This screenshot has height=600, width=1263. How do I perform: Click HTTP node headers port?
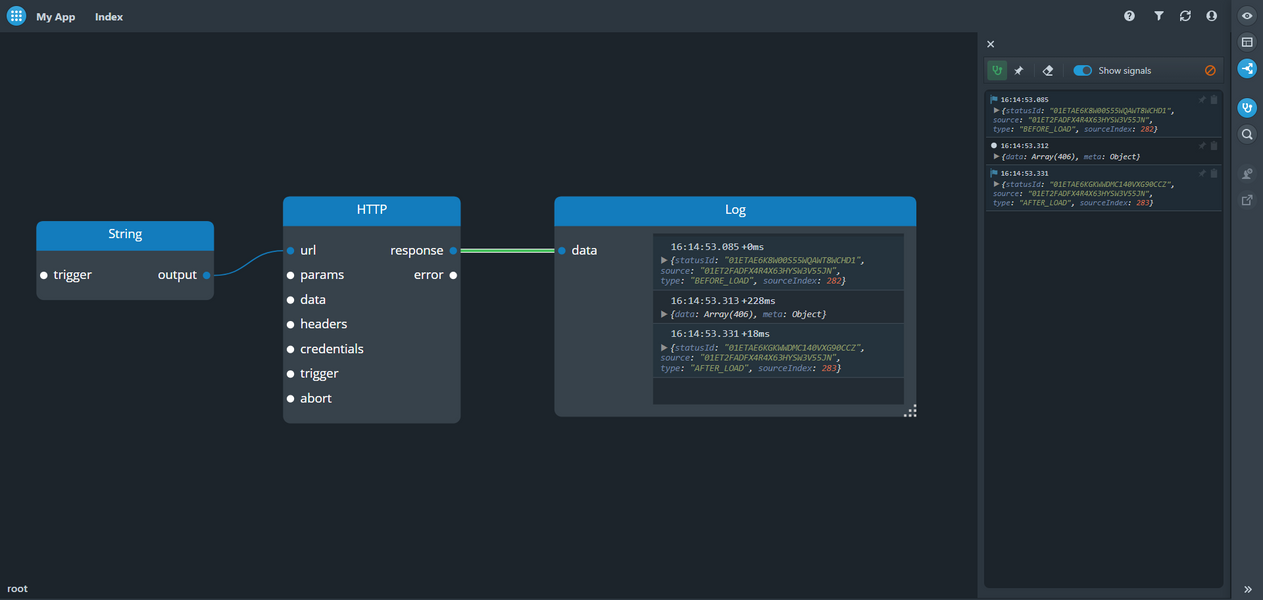click(x=291, y=324)
